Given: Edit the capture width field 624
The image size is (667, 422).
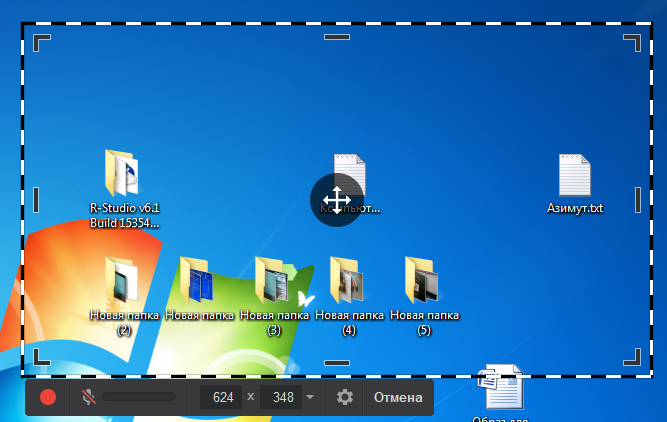Looking at the screenshot, I should (221, 397).
